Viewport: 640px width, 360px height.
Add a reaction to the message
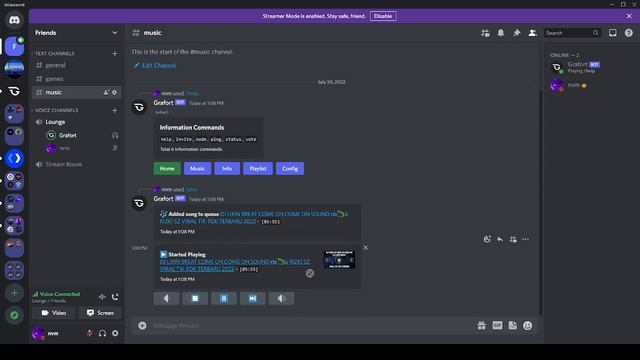tap(487, 240)
